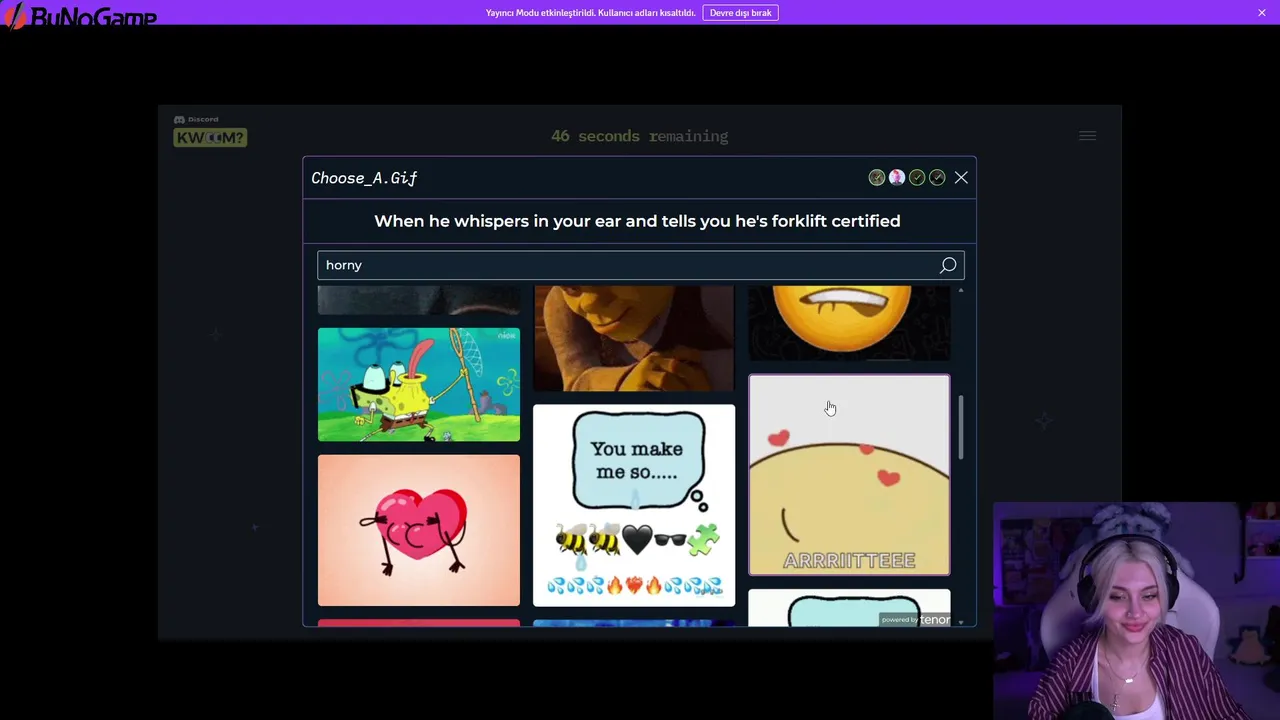1280x720 pixels.
Task: Click the third player checkmark avatar
Action: coord(917,178)
